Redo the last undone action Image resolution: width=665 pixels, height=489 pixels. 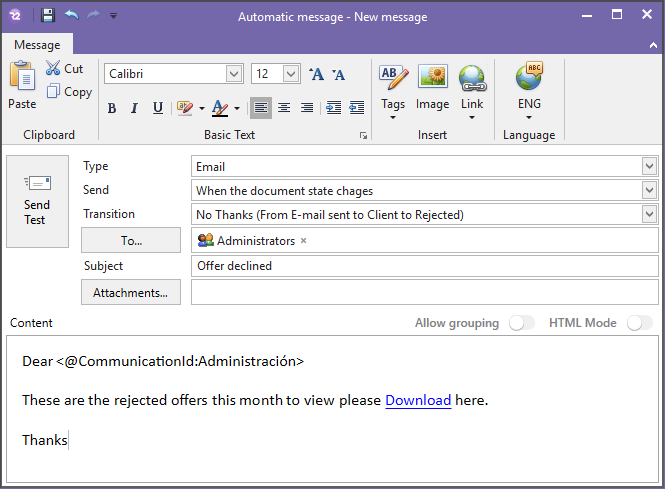pos(93,15)
